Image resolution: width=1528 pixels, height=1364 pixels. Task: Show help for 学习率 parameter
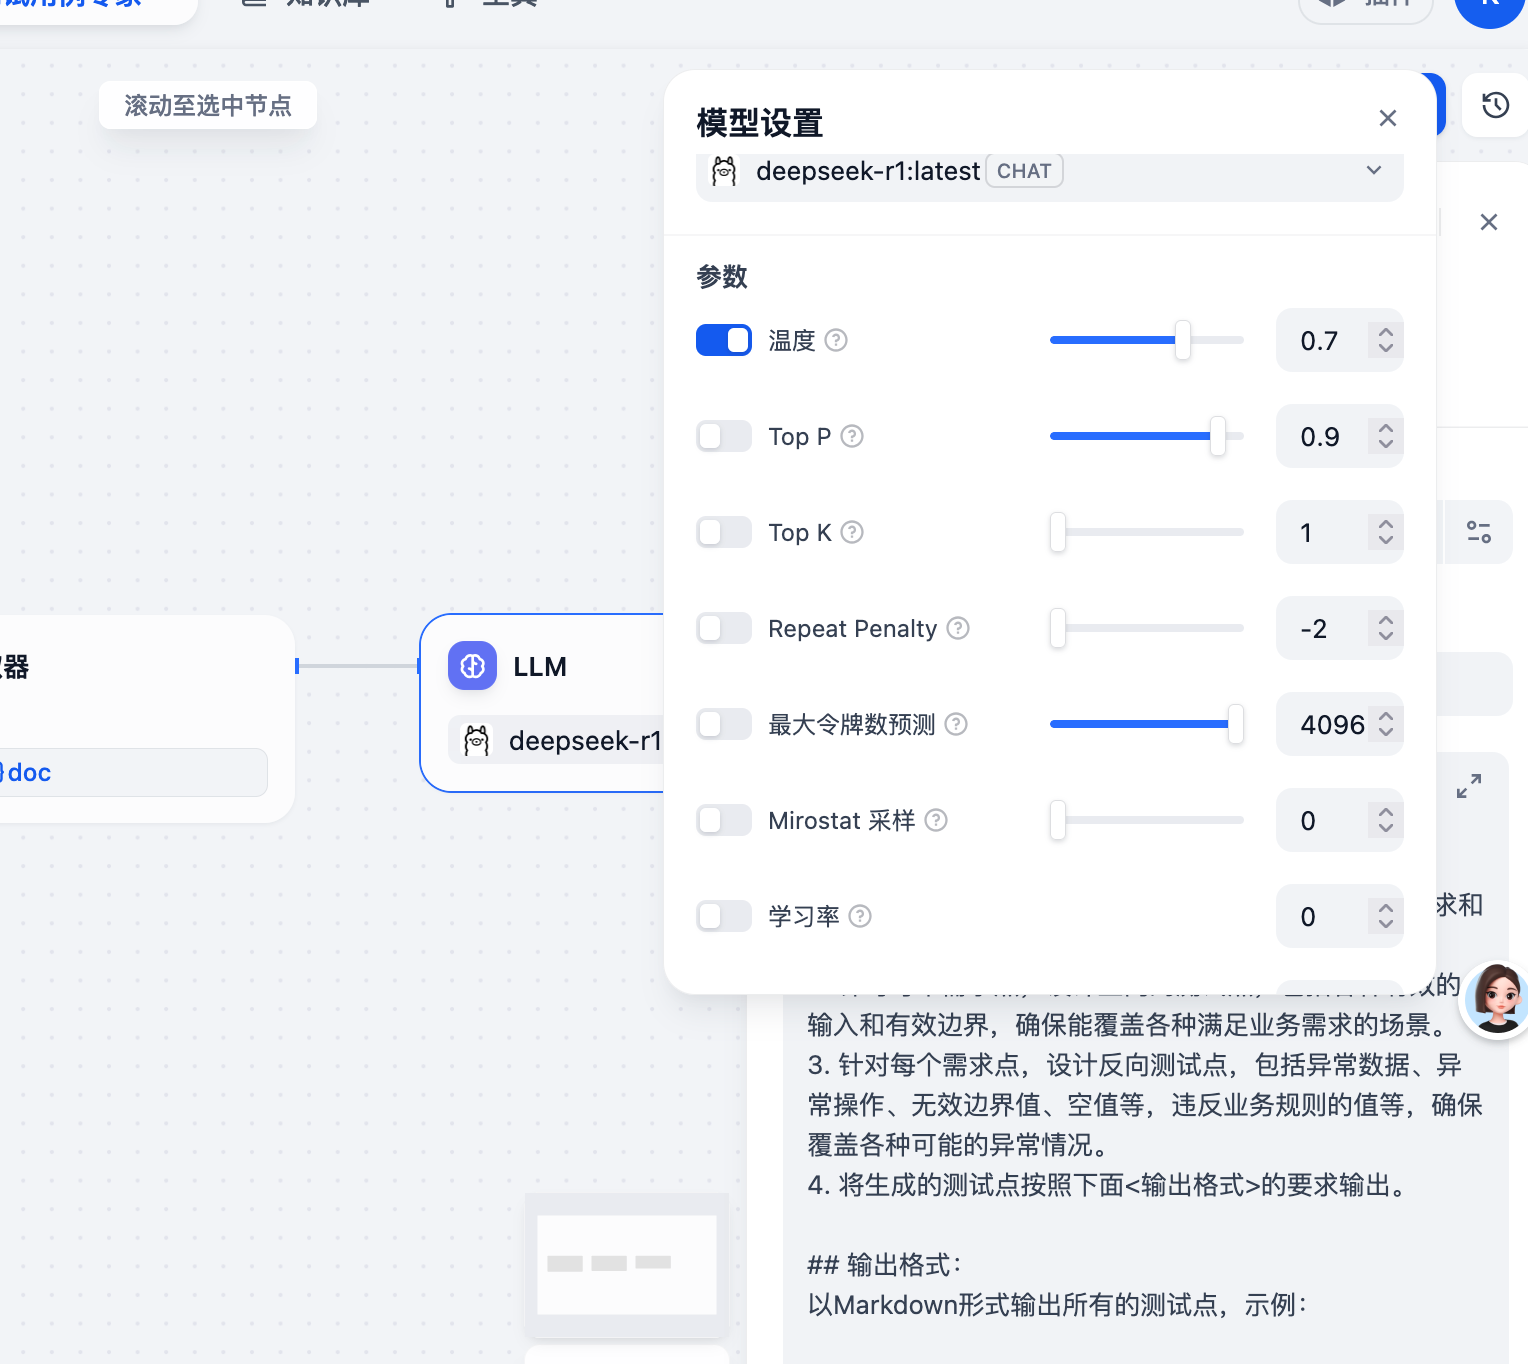(x=860, y=916)
